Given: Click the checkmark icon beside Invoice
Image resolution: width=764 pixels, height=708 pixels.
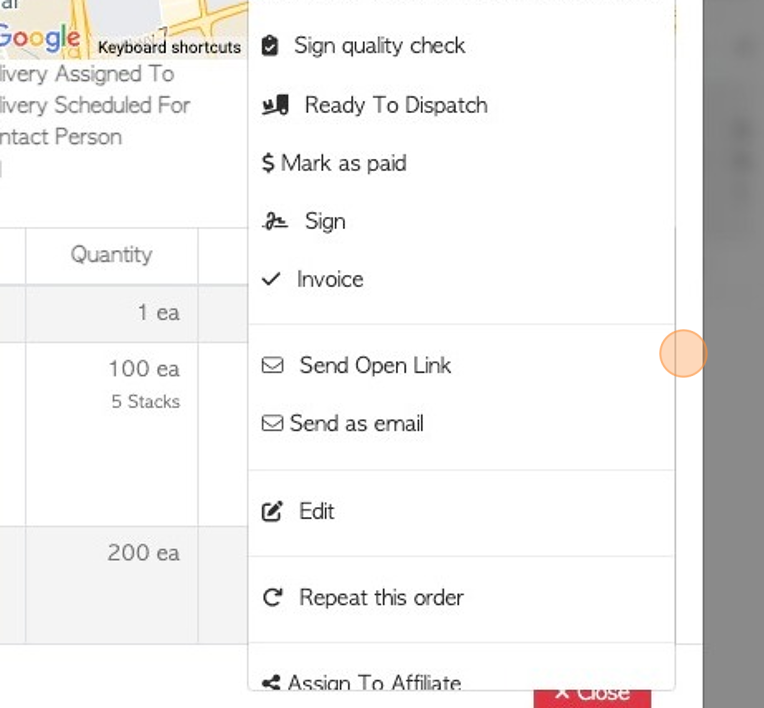Looking at the screenshot, I should [271, 280].
